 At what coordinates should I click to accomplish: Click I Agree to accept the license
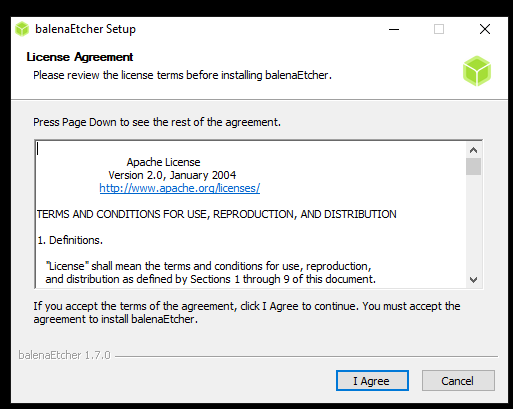point(372,380)
